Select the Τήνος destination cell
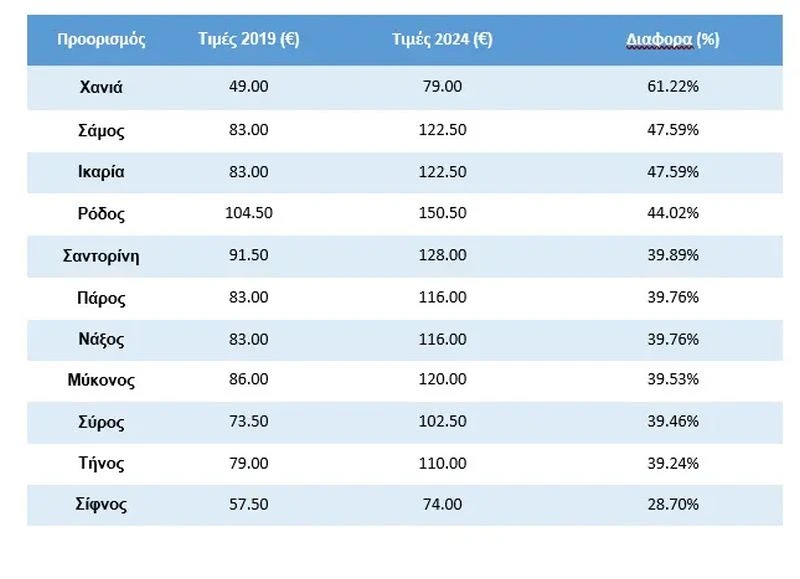Viewport: 800px width, 579px height. pyautogui.click(x=101, y=463)
